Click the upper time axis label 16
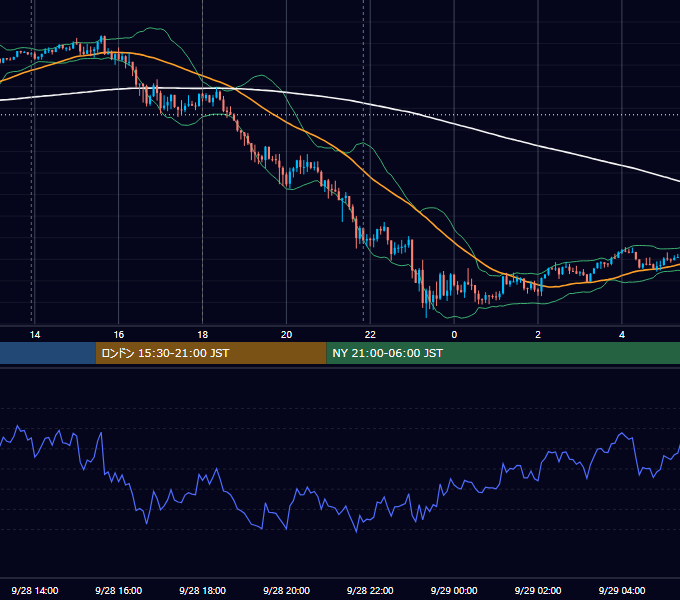The image size is (680, 600). 118,335
